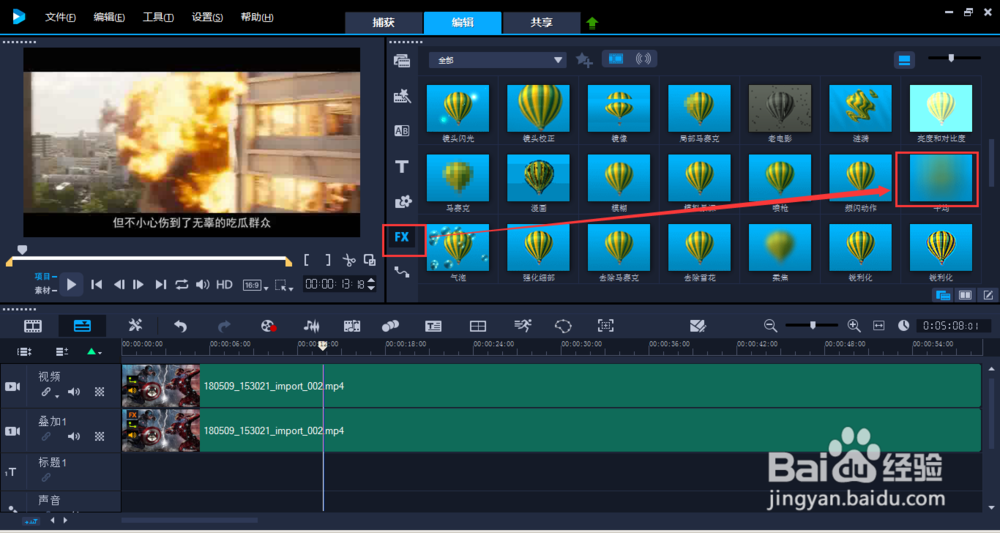Open the title (T) library
Viewport: 1000px width, 533px height.
coord(402,167)
